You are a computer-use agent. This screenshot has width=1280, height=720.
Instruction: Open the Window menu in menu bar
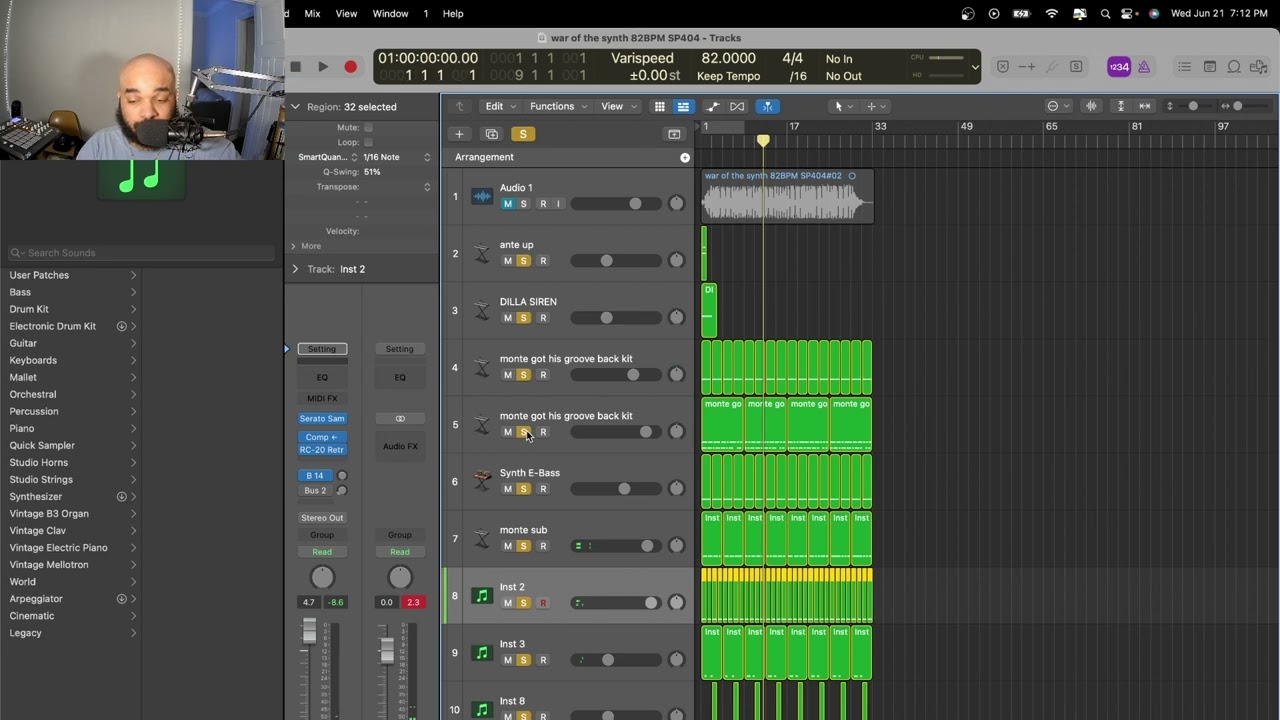point(390,13)
